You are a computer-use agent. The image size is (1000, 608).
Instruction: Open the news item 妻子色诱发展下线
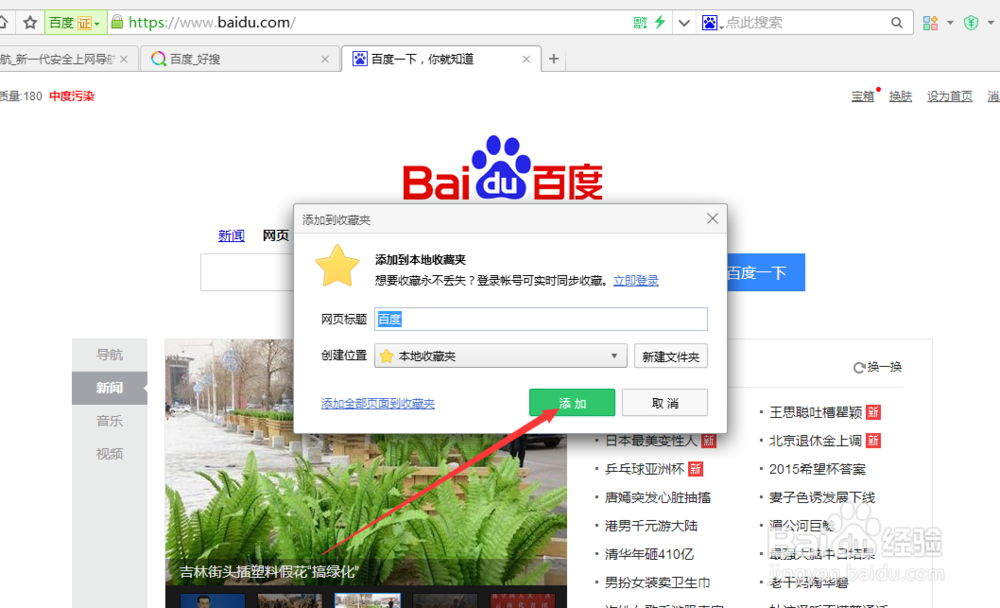822,498
